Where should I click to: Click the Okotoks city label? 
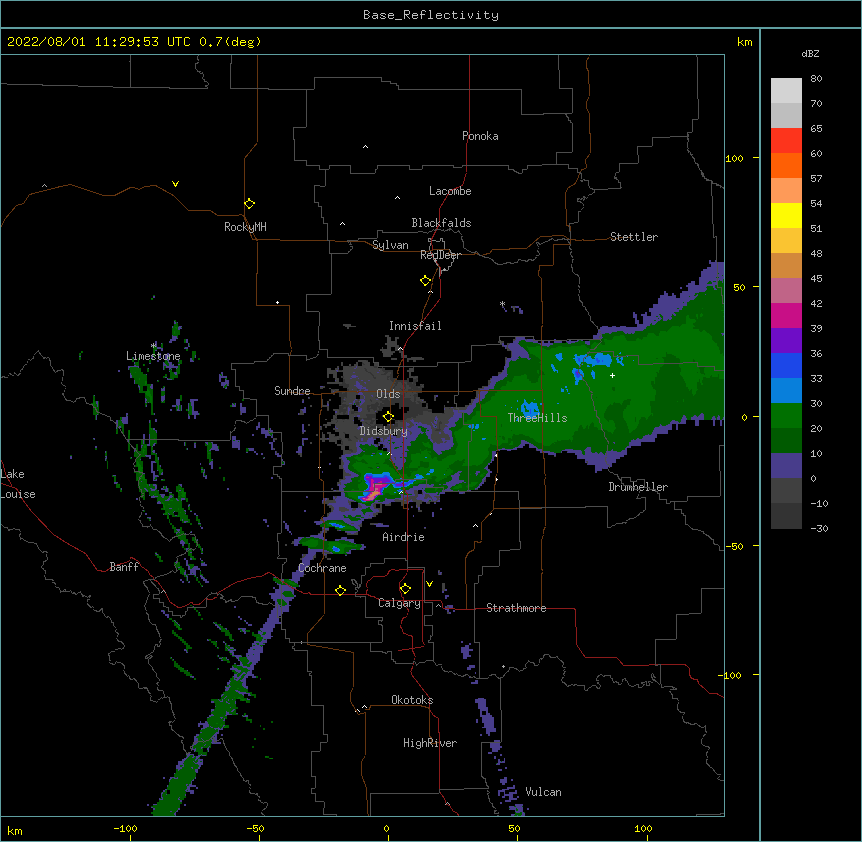tap(412, 700)
